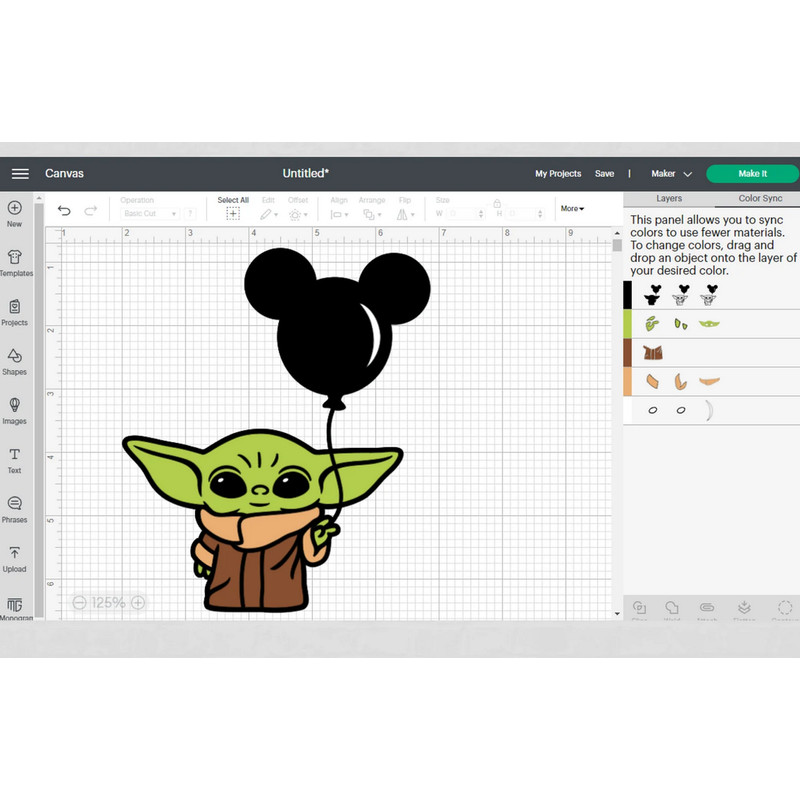Click the Make It button

pyautogui.click(x=751, y=173)
